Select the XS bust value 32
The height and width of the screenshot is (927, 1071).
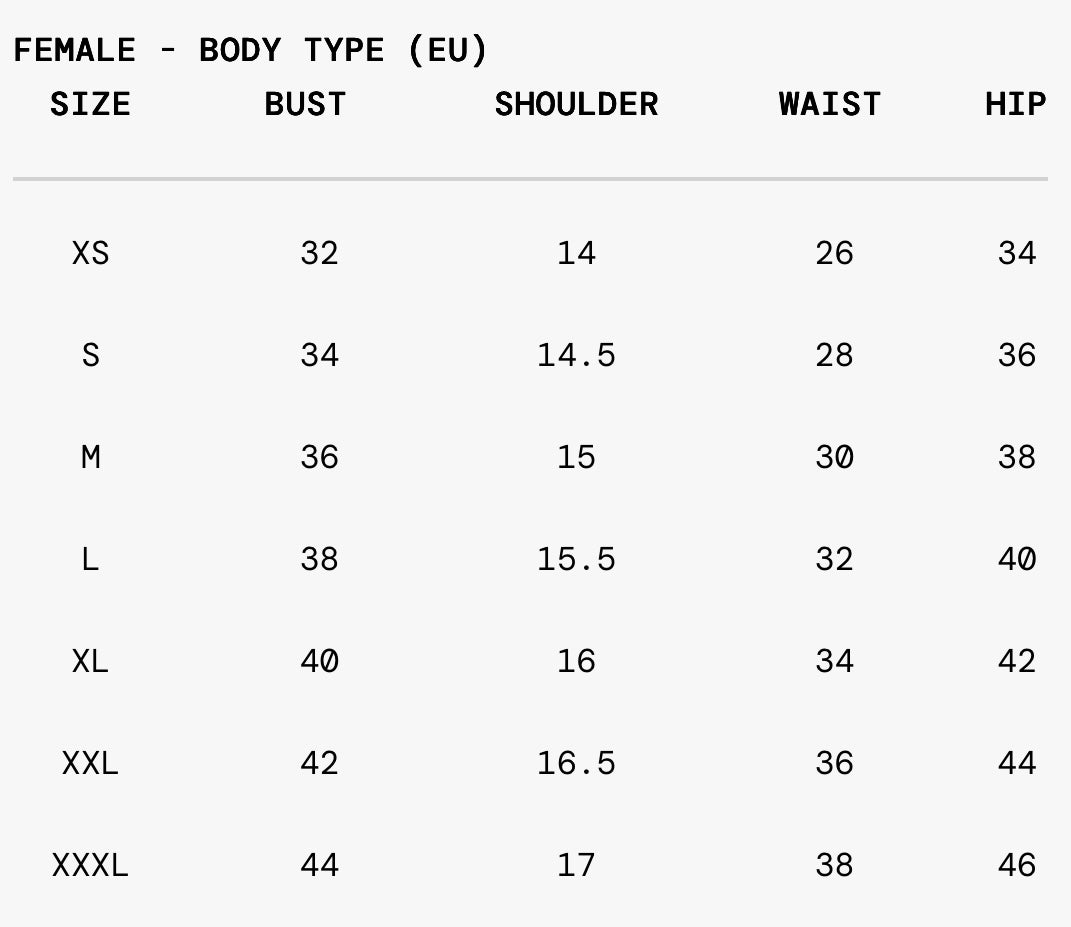(x=319, y=253)
